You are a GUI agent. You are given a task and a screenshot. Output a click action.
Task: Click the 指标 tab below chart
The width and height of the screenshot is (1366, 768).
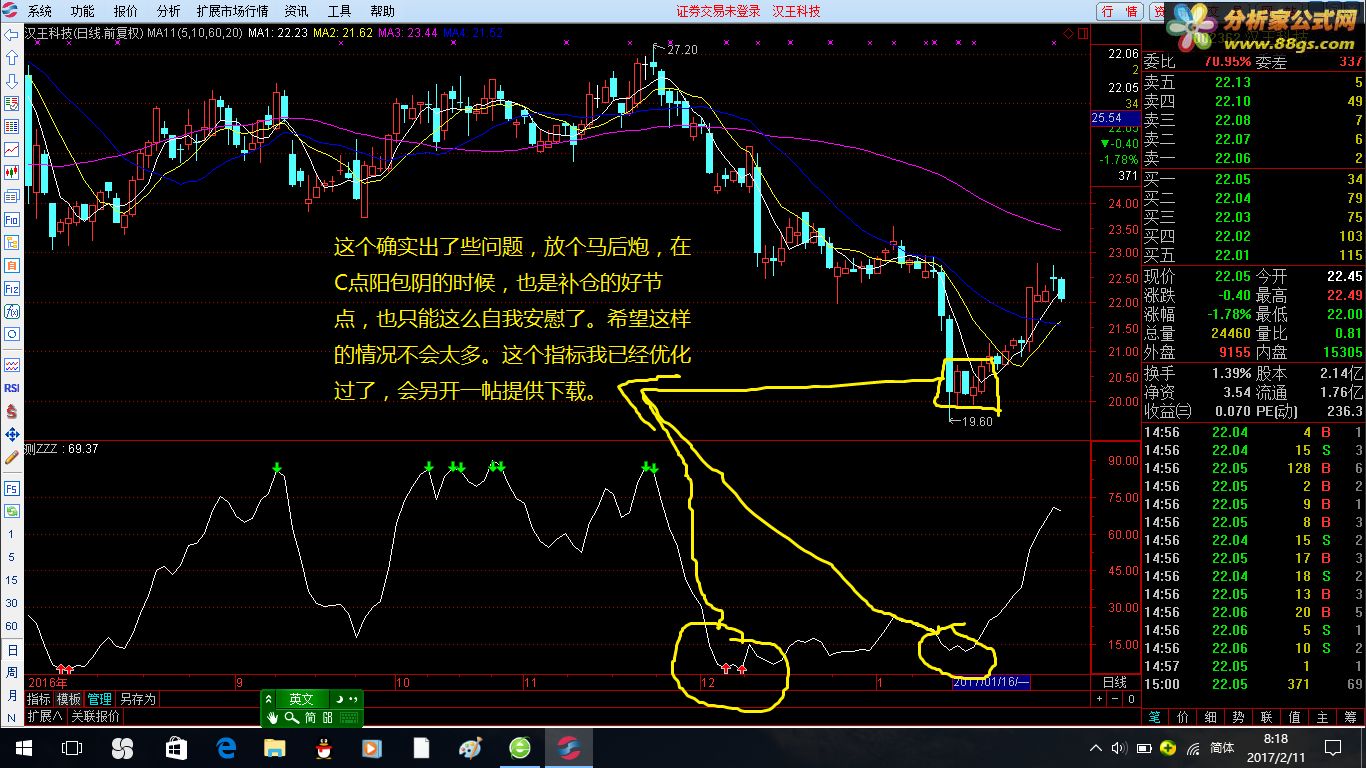click(x=39, y=699)
